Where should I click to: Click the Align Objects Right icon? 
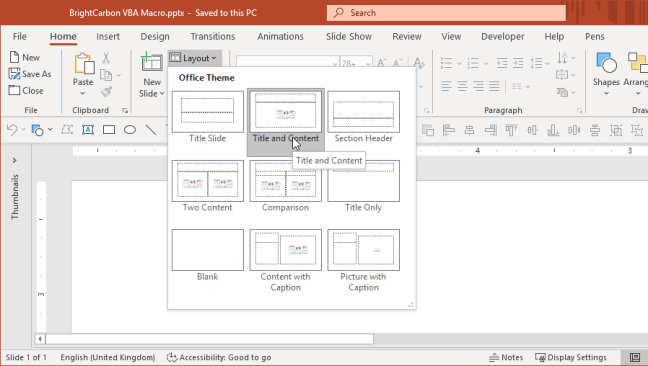pos(491,131)
